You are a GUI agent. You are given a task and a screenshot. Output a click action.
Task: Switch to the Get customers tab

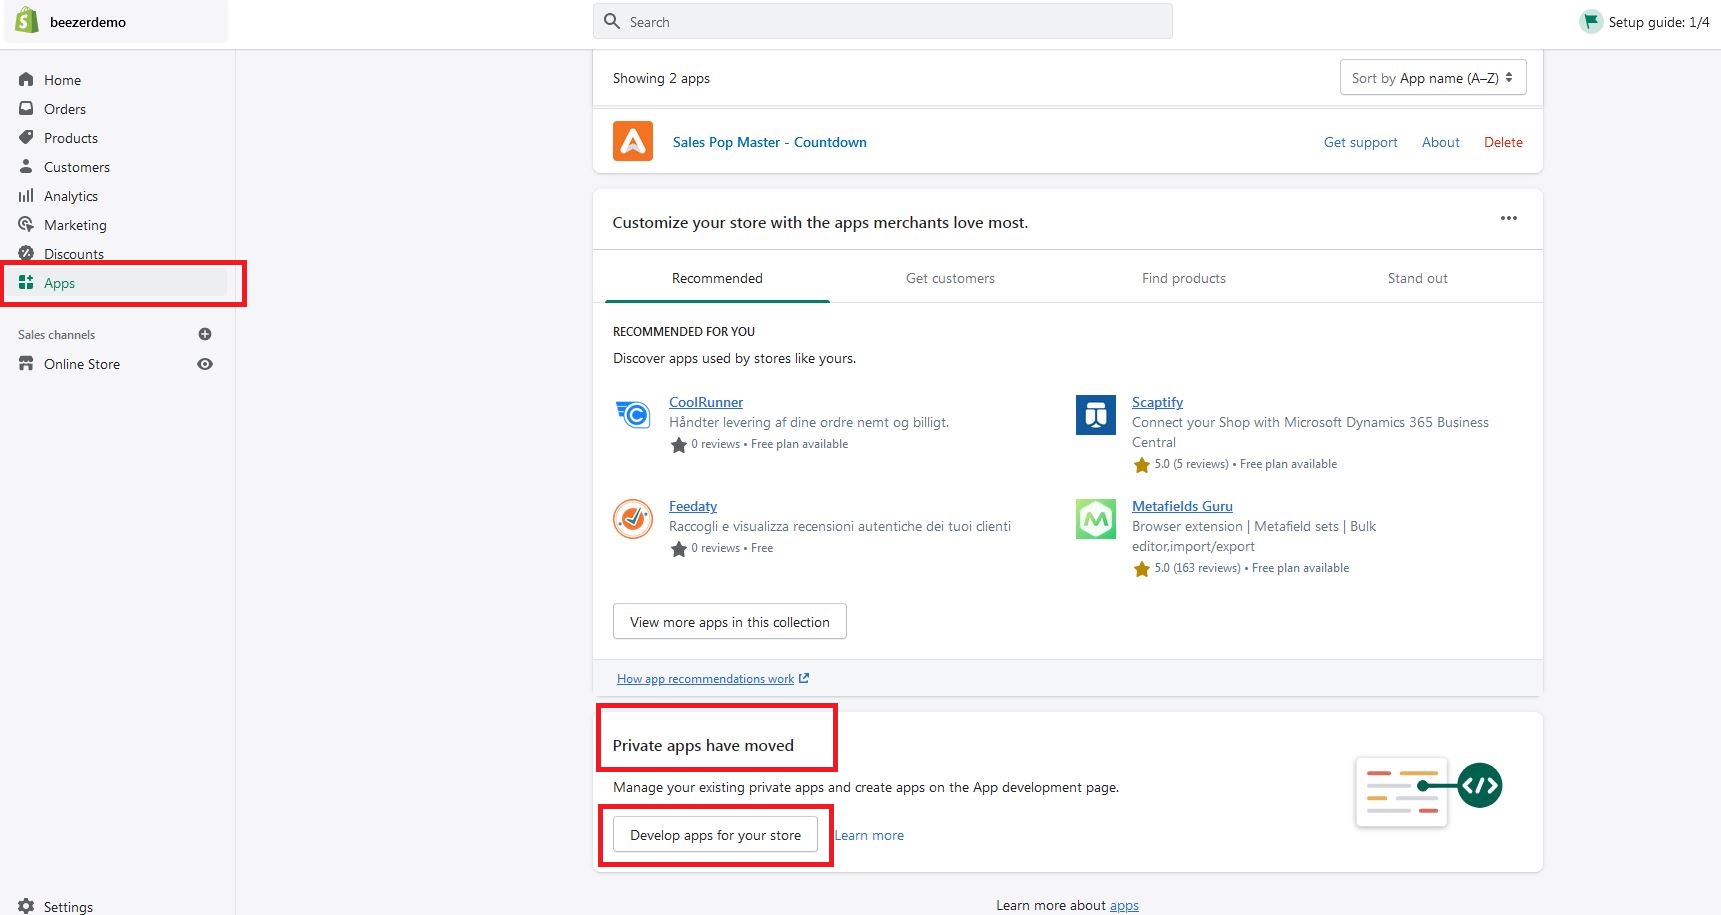(x=950, y=278)
